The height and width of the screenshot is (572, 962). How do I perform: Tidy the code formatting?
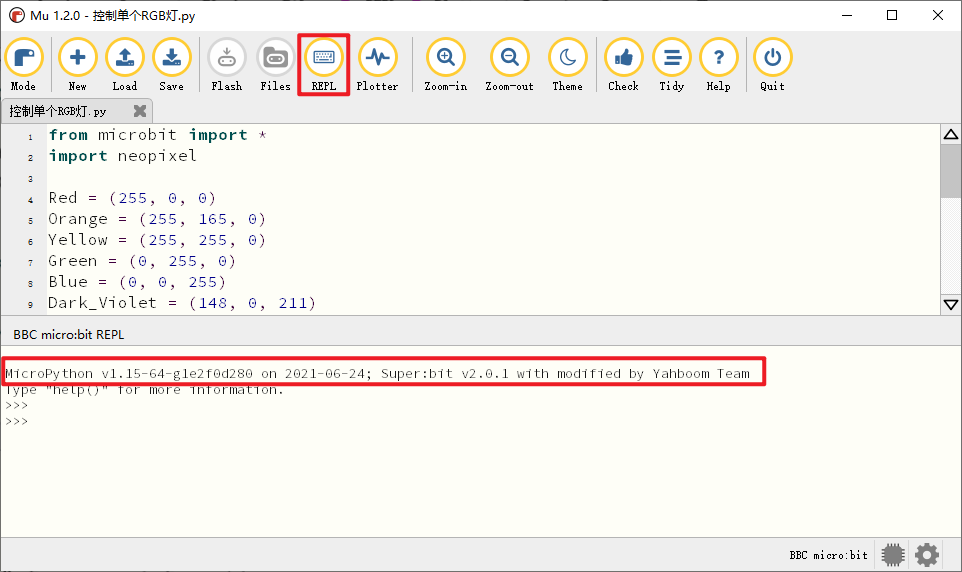672,64
